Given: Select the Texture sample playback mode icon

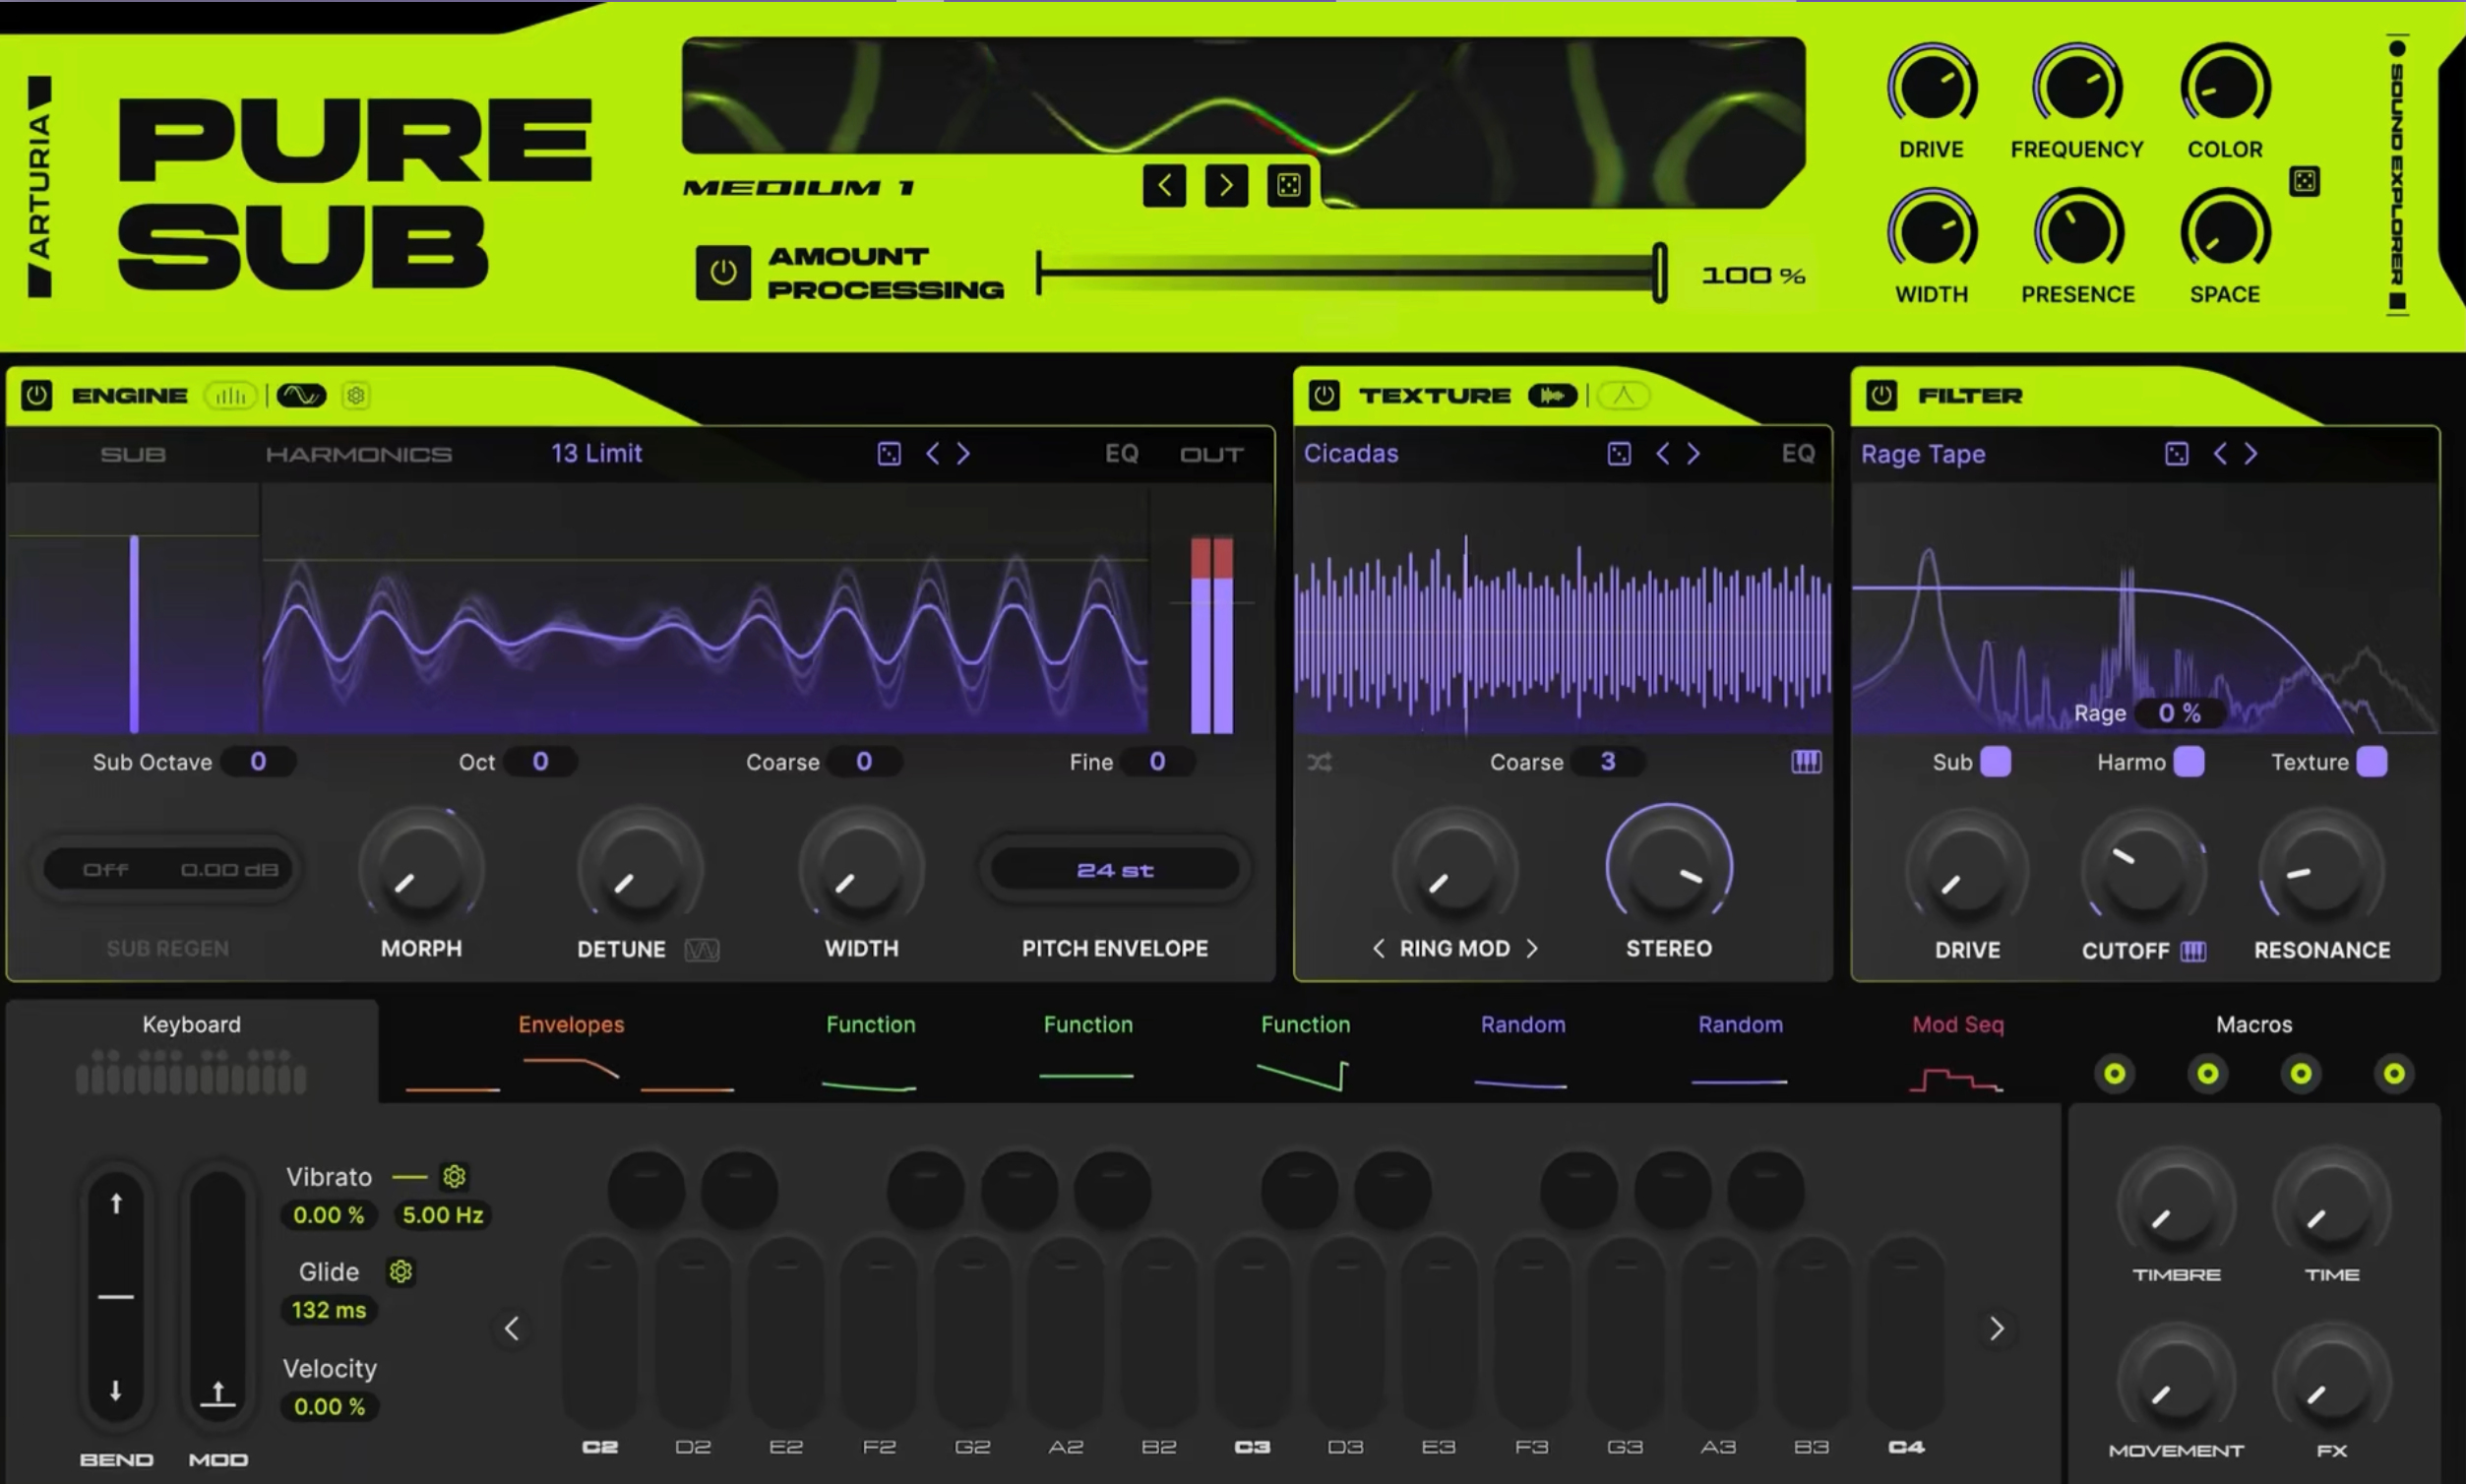Looking at the screenshot, I should (1552, 396).
